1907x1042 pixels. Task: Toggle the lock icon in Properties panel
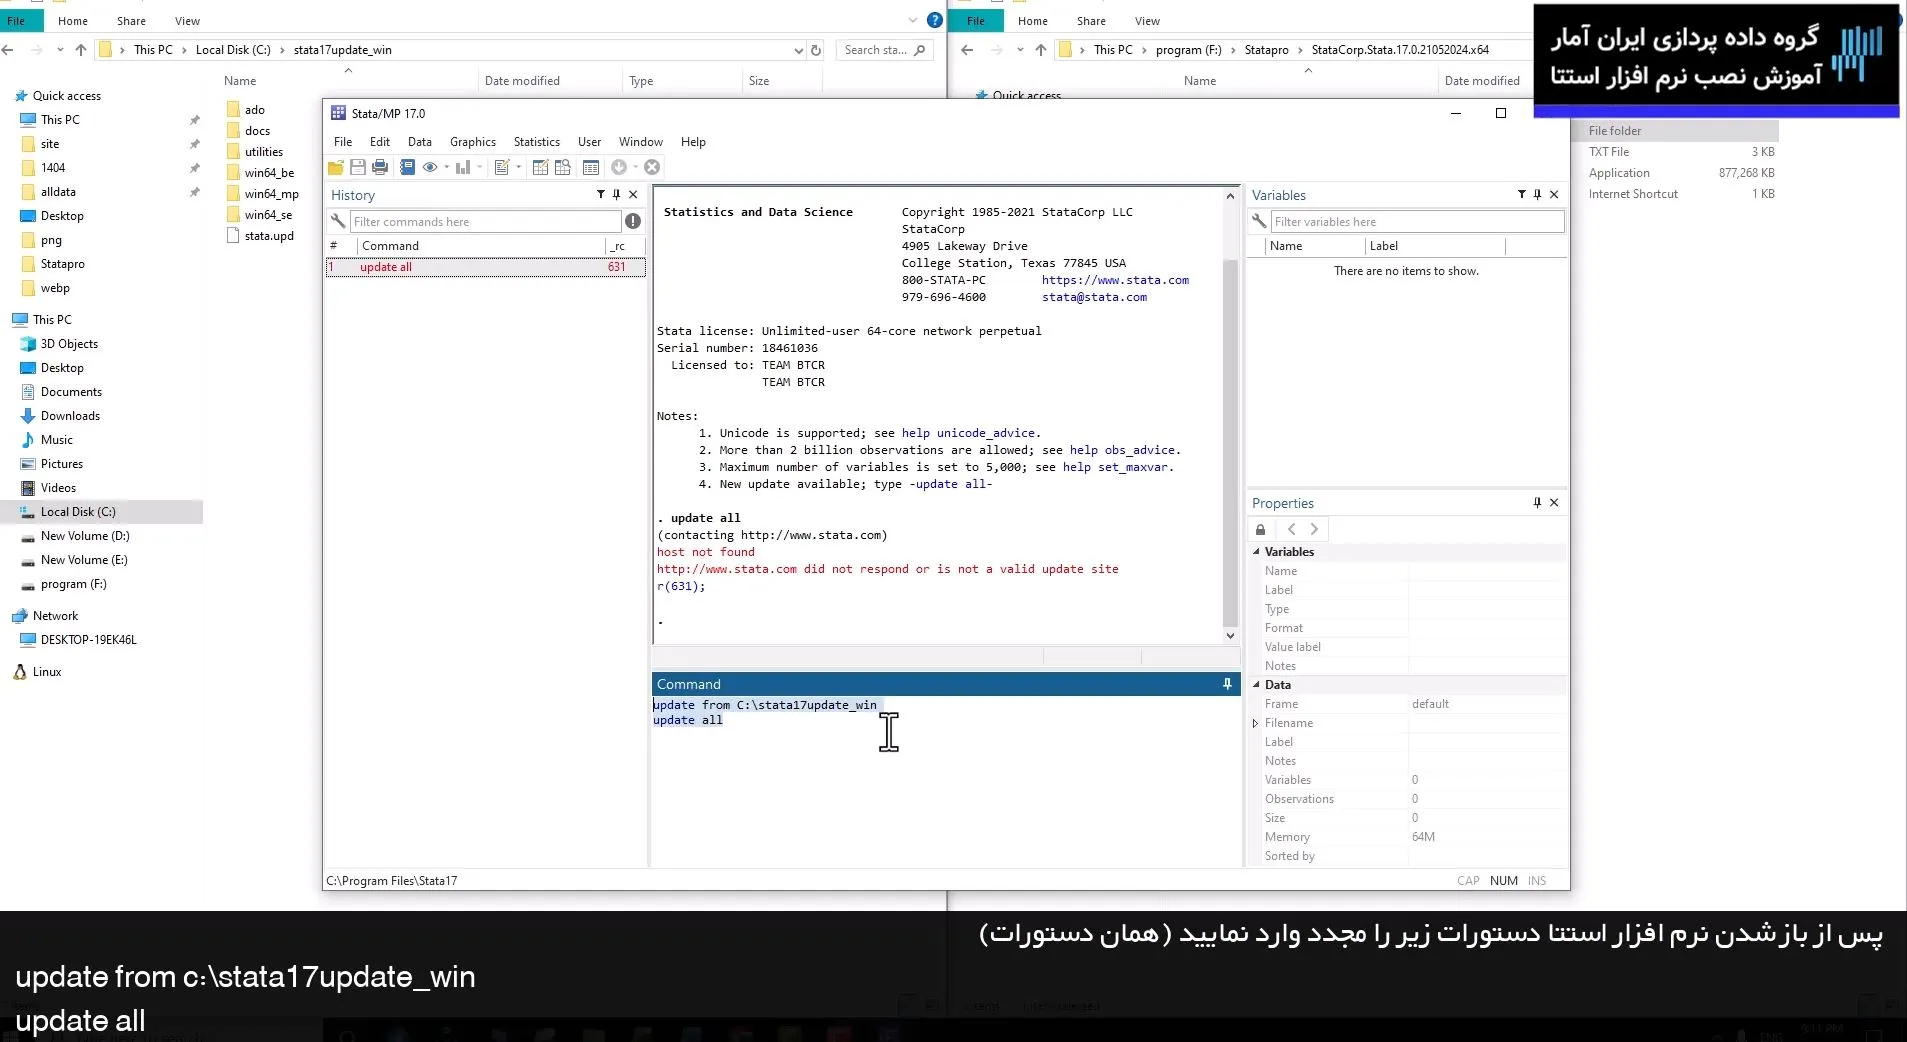(x=1260, y=530)
